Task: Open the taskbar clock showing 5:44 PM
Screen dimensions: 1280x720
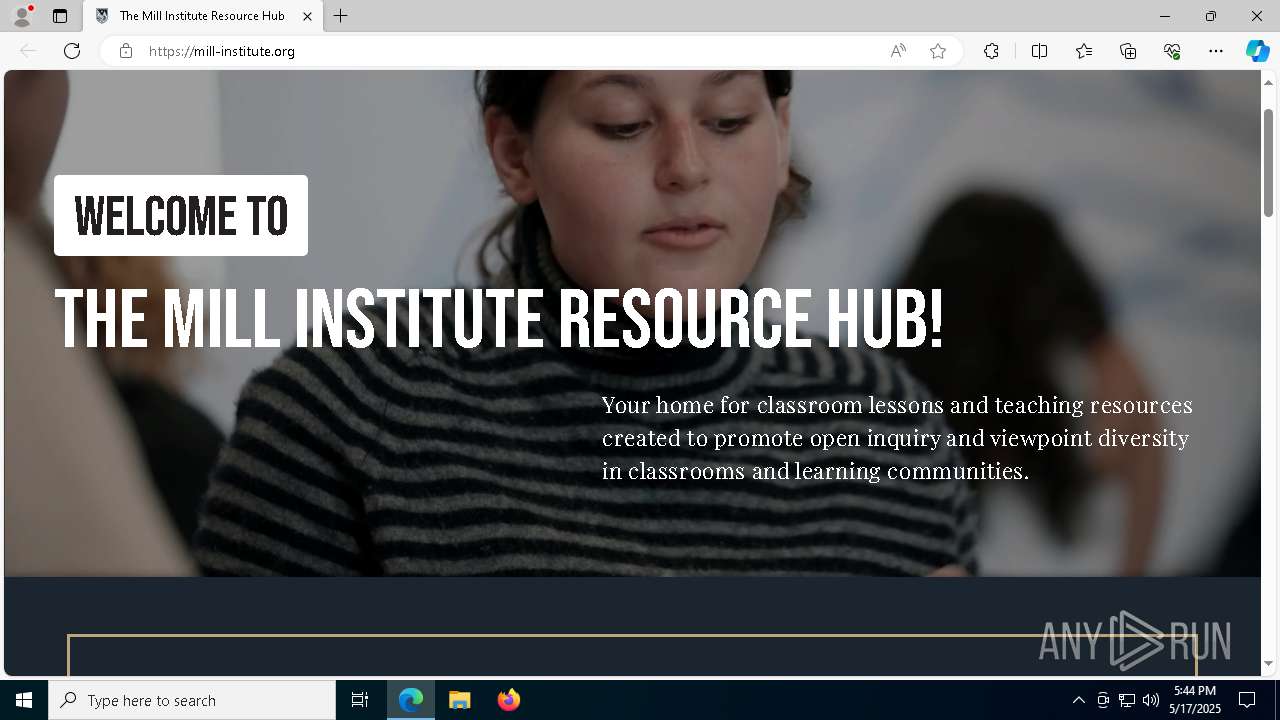Action: [x=1196, y=700]
